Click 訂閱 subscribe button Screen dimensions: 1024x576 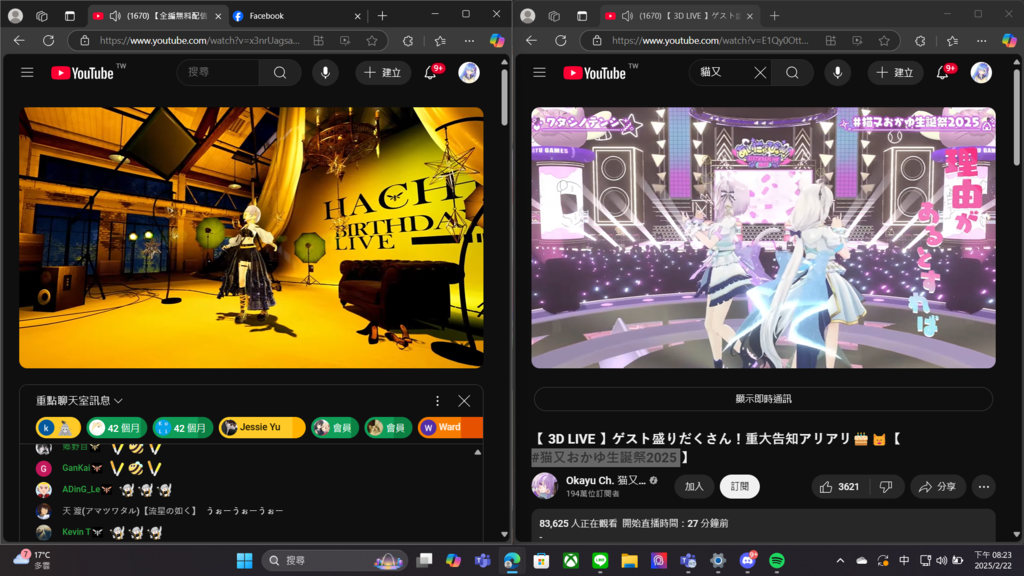[x=739, y=487]
